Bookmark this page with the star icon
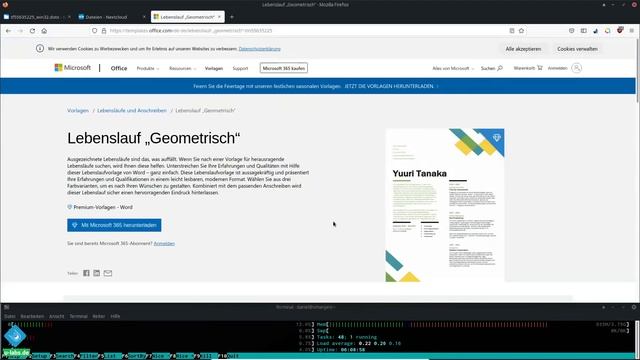Viewport: 640px width, 360px height. click(521, 31)
